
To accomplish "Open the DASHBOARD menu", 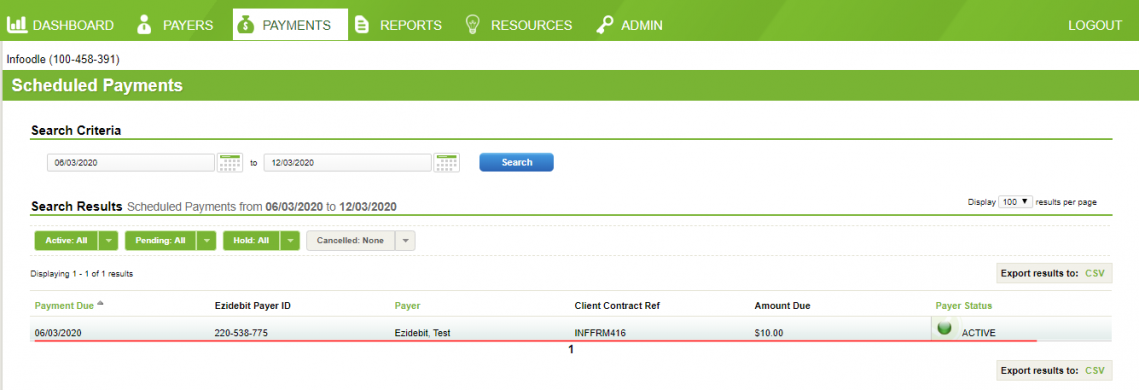I will 73,25.
